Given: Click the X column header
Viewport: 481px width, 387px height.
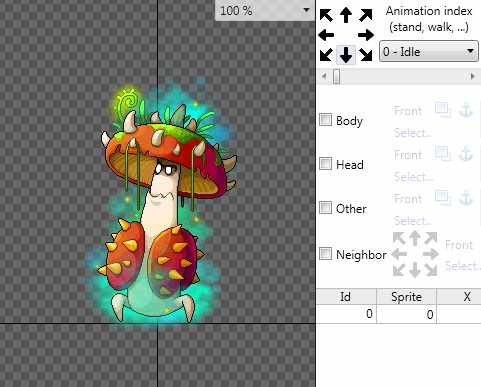Looking at the screenshot, I should [459, 296].
